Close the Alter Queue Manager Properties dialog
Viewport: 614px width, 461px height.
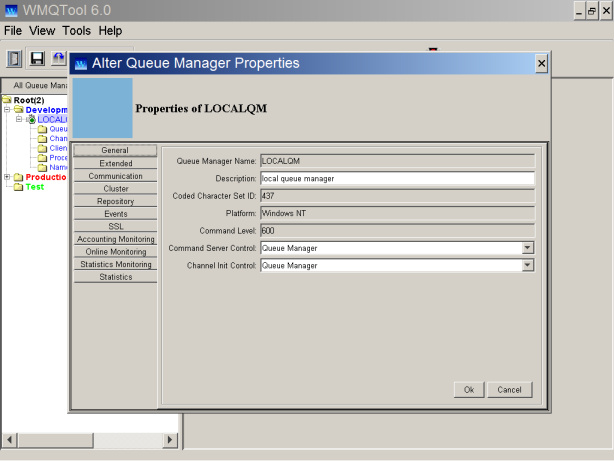[541, 63]
